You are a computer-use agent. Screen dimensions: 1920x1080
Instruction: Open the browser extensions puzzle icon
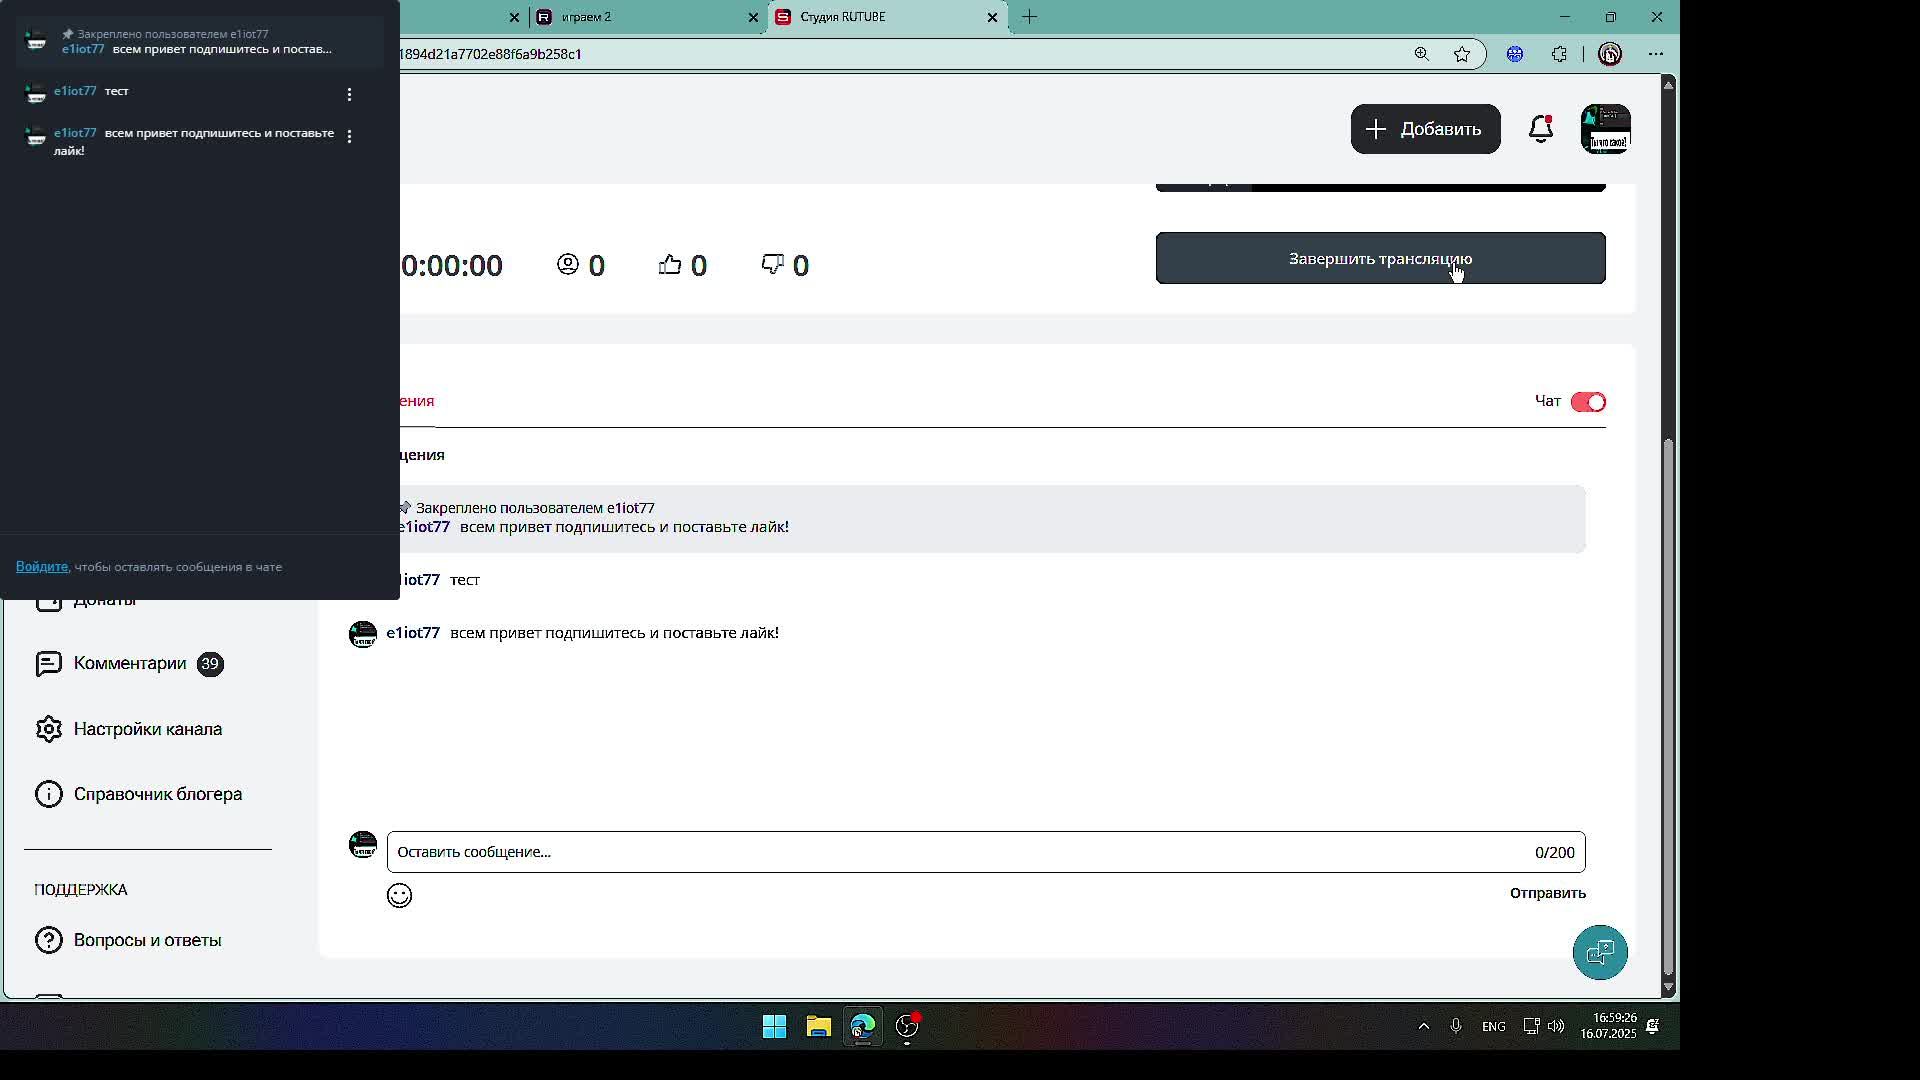[x=1559, y=54]
